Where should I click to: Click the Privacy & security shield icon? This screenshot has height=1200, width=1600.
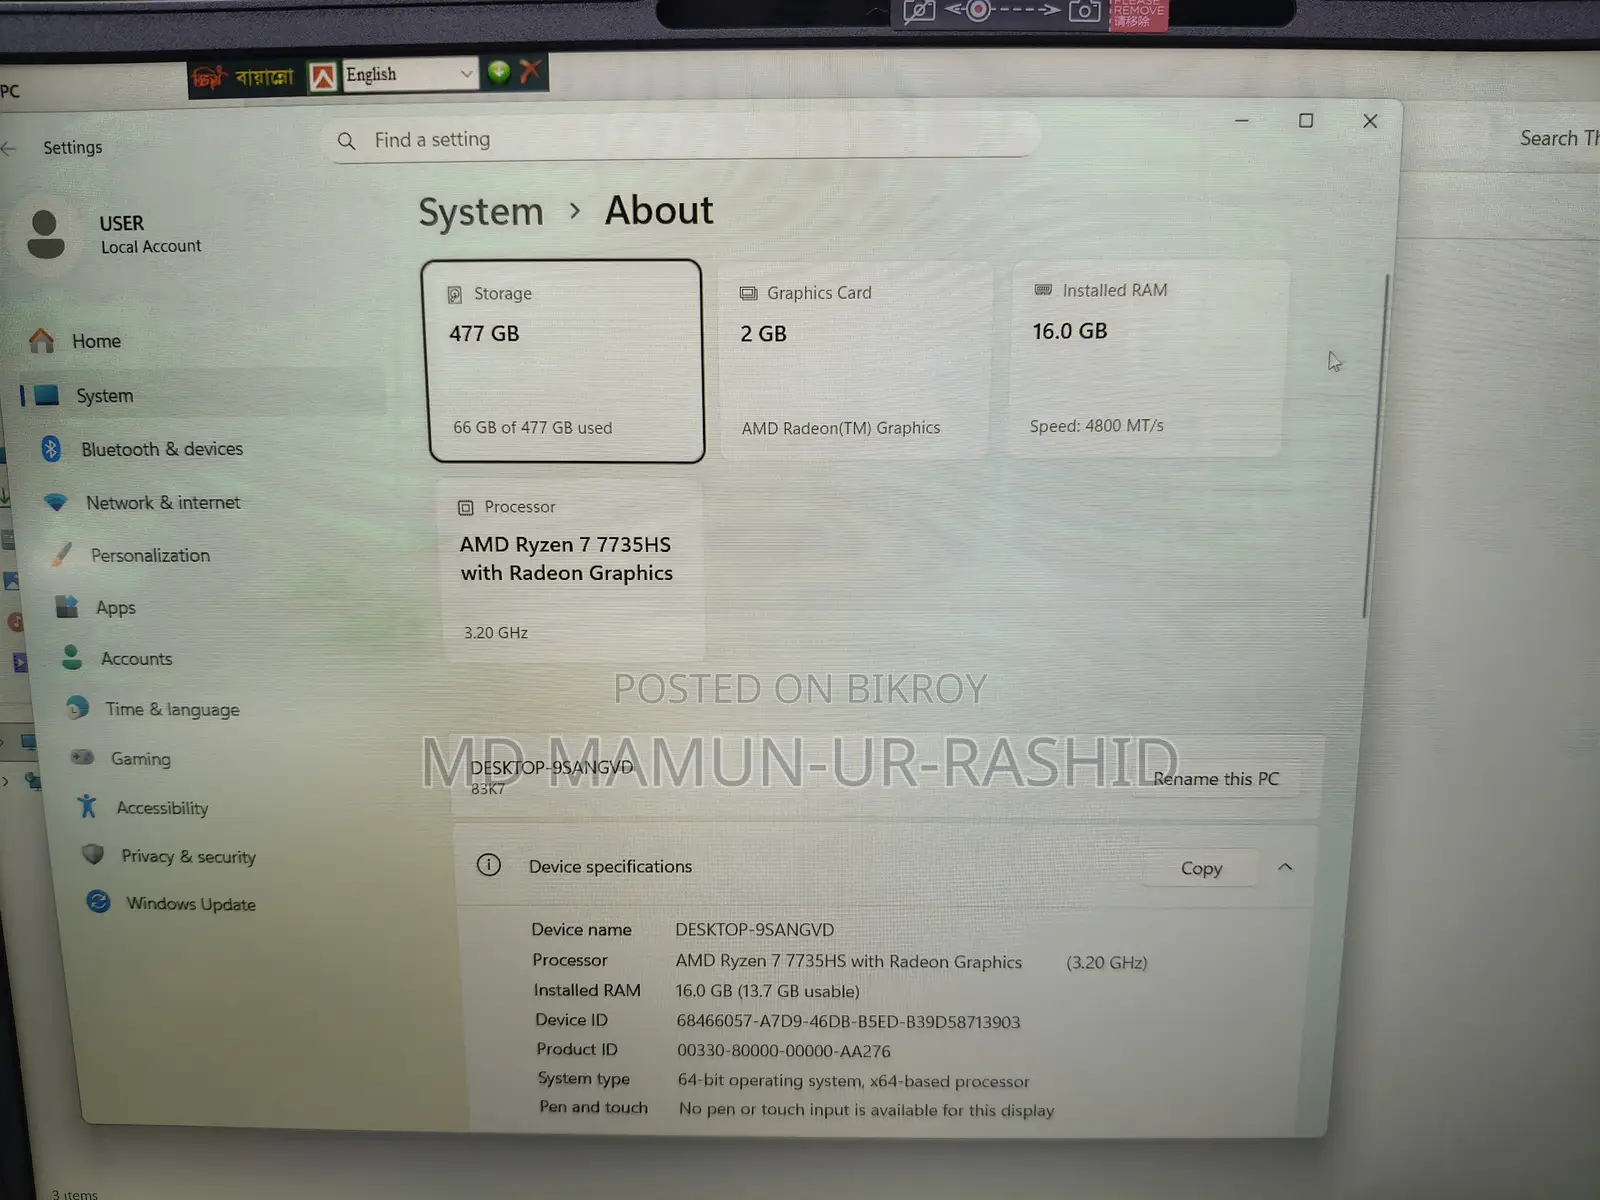pyautogui.click(x=93, y=855)
